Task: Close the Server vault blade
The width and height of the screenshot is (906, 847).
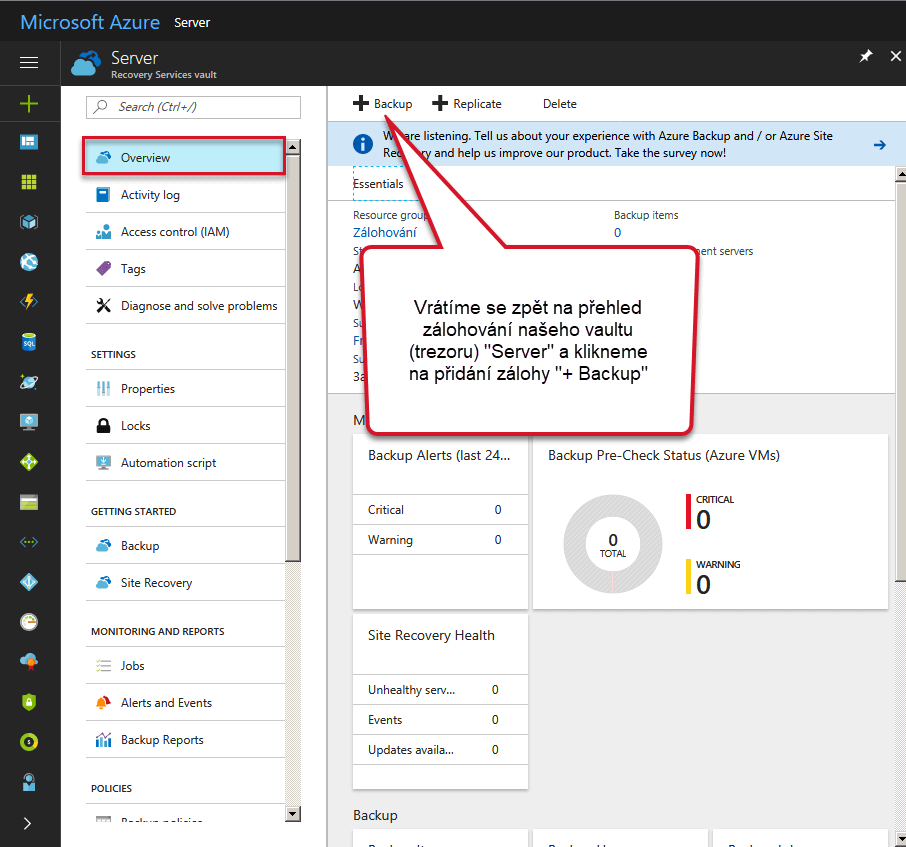Action: point(896,56)
